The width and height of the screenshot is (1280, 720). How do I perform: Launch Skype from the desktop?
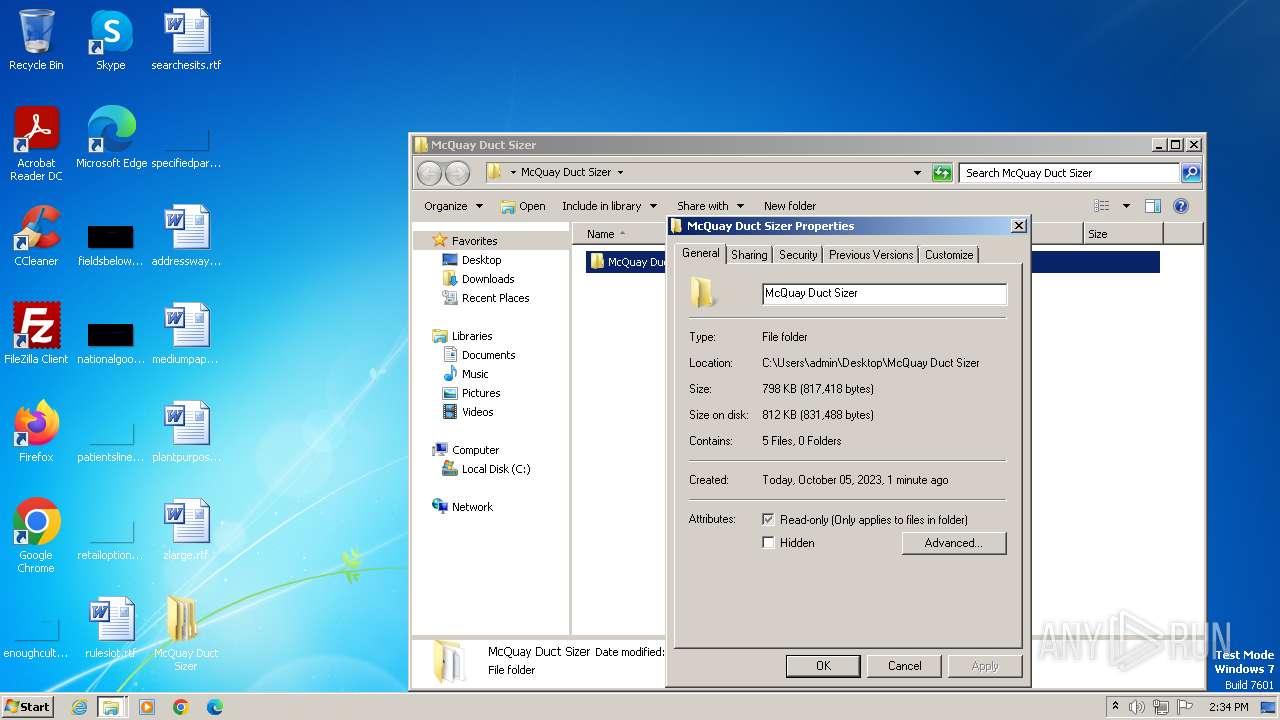click(110, 40)
